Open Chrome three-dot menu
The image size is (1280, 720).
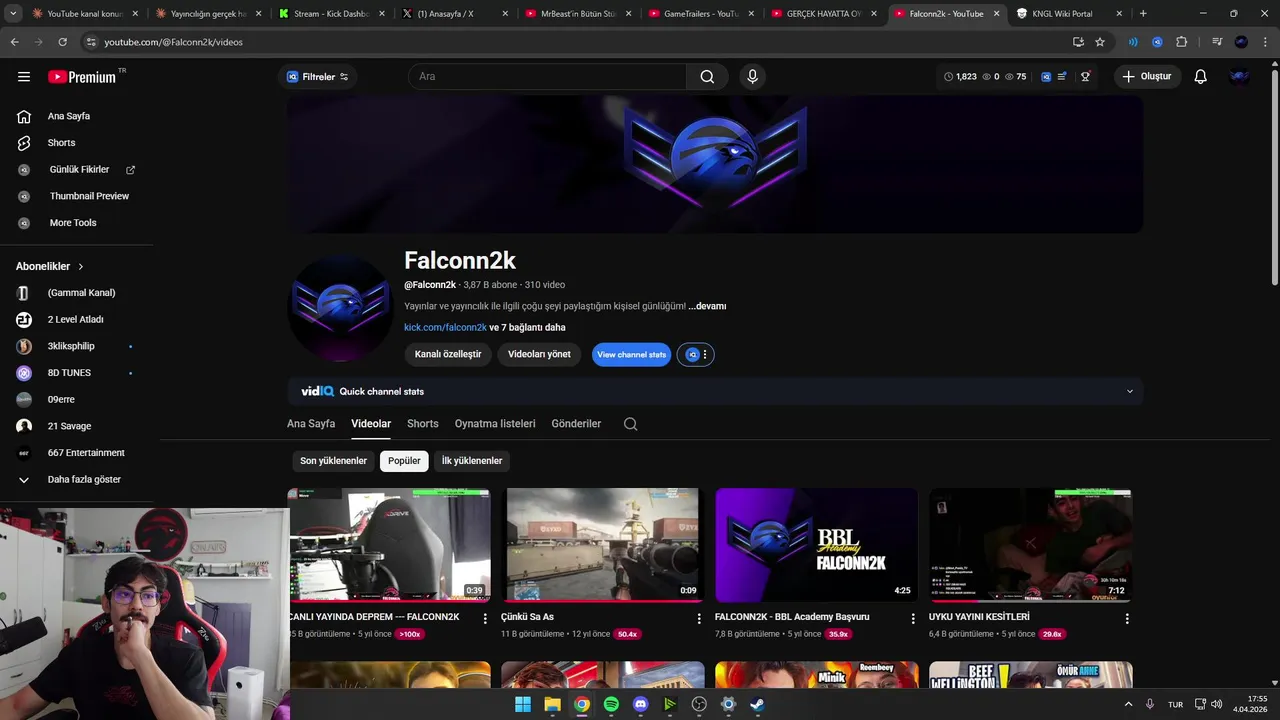[1265, 42]
